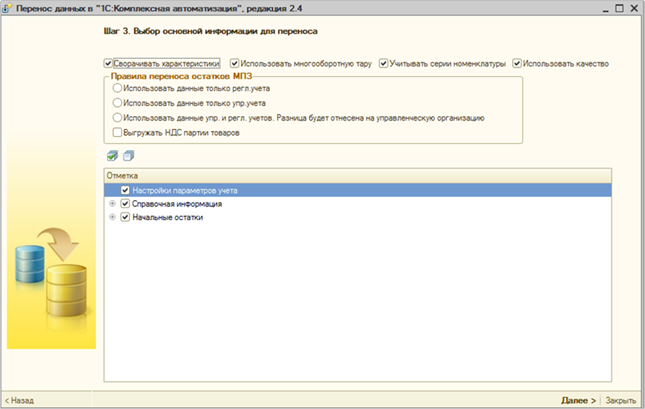
Task: Click the check all items icon
Action: 112,155
